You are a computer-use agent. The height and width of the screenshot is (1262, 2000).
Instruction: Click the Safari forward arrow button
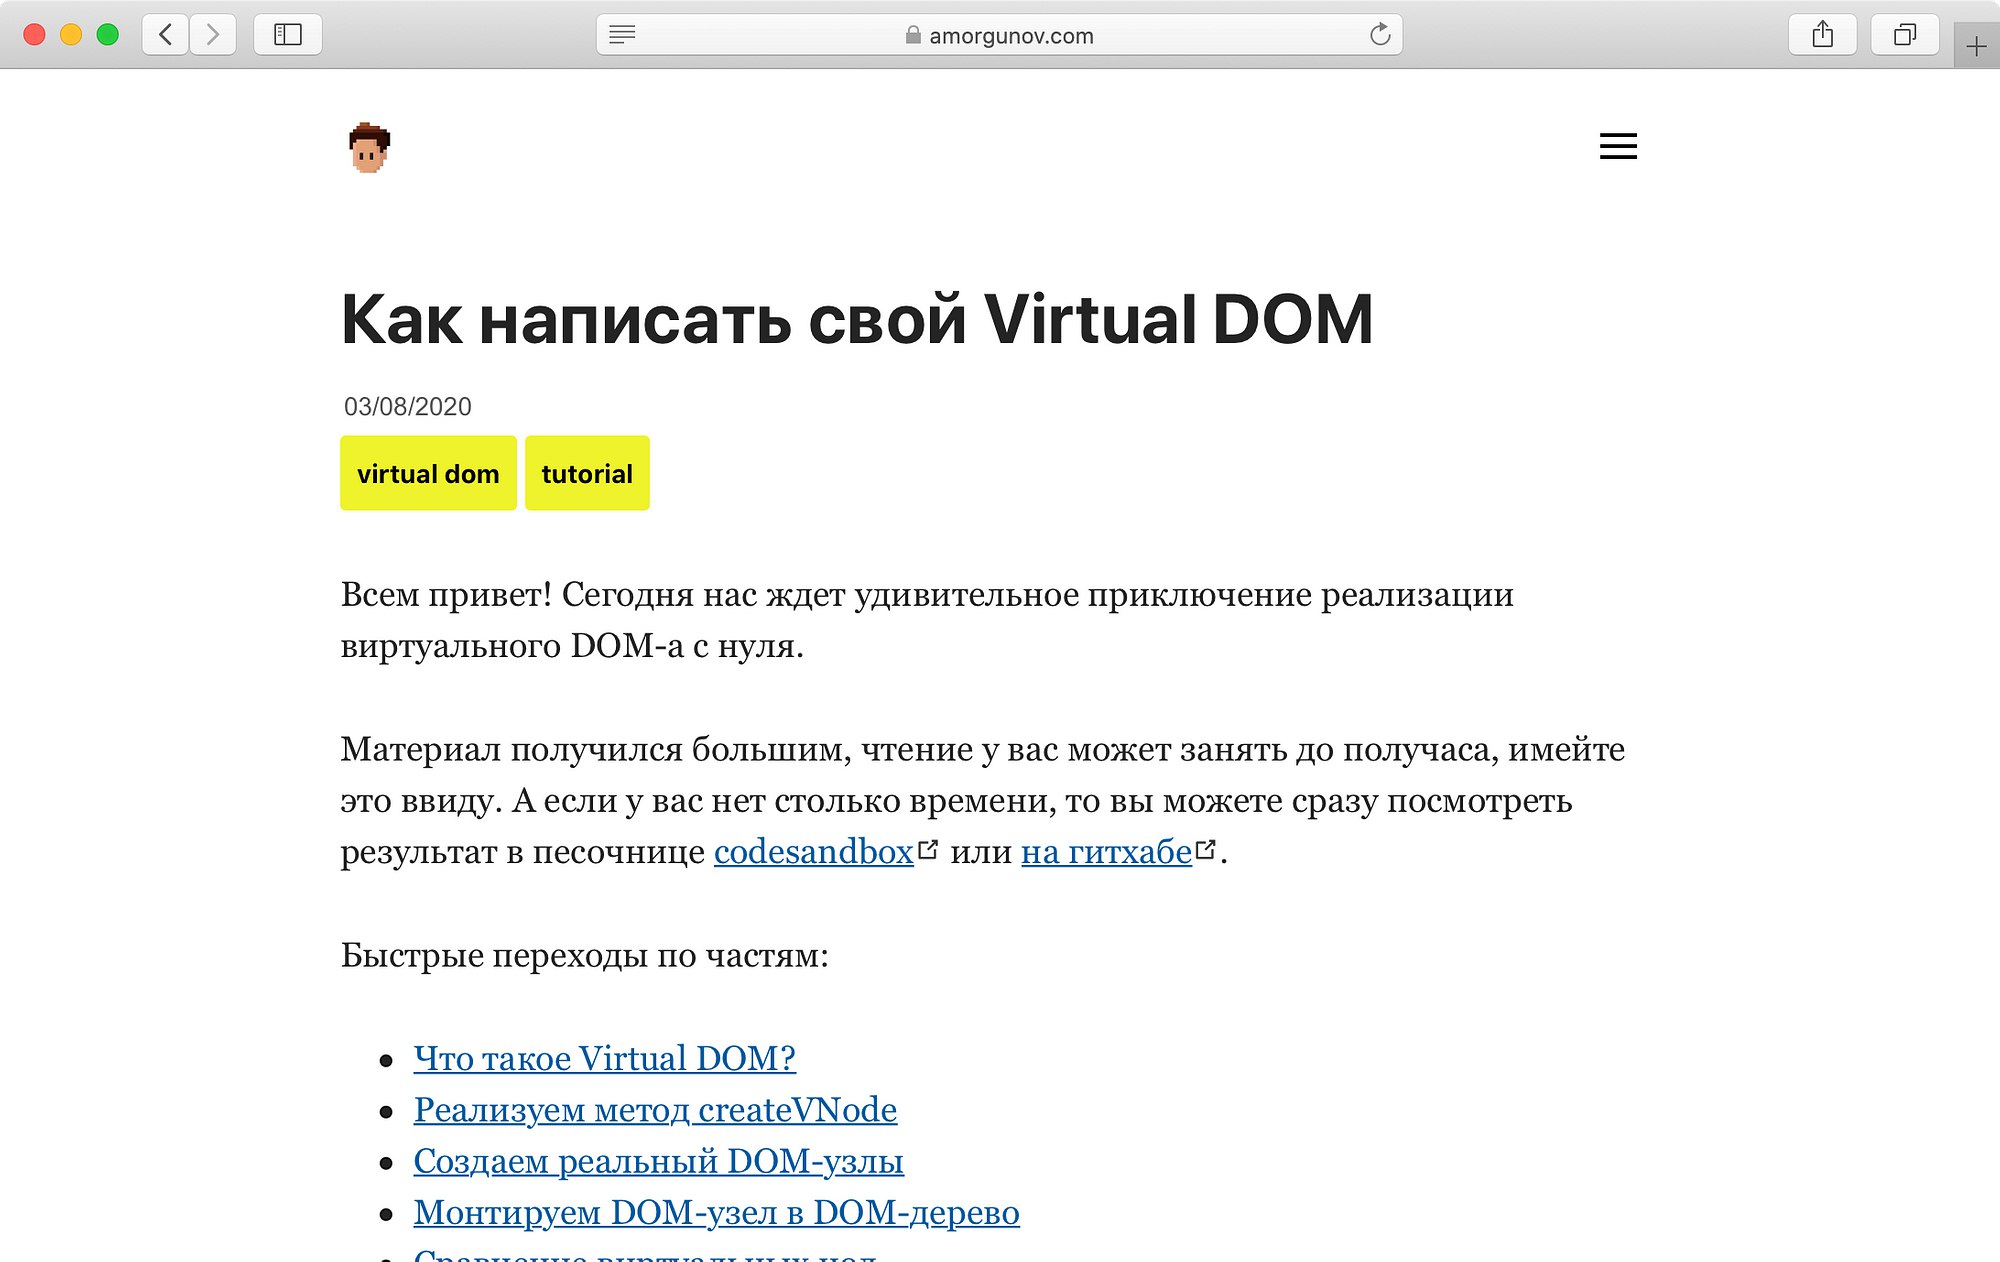tap(213, 35)
